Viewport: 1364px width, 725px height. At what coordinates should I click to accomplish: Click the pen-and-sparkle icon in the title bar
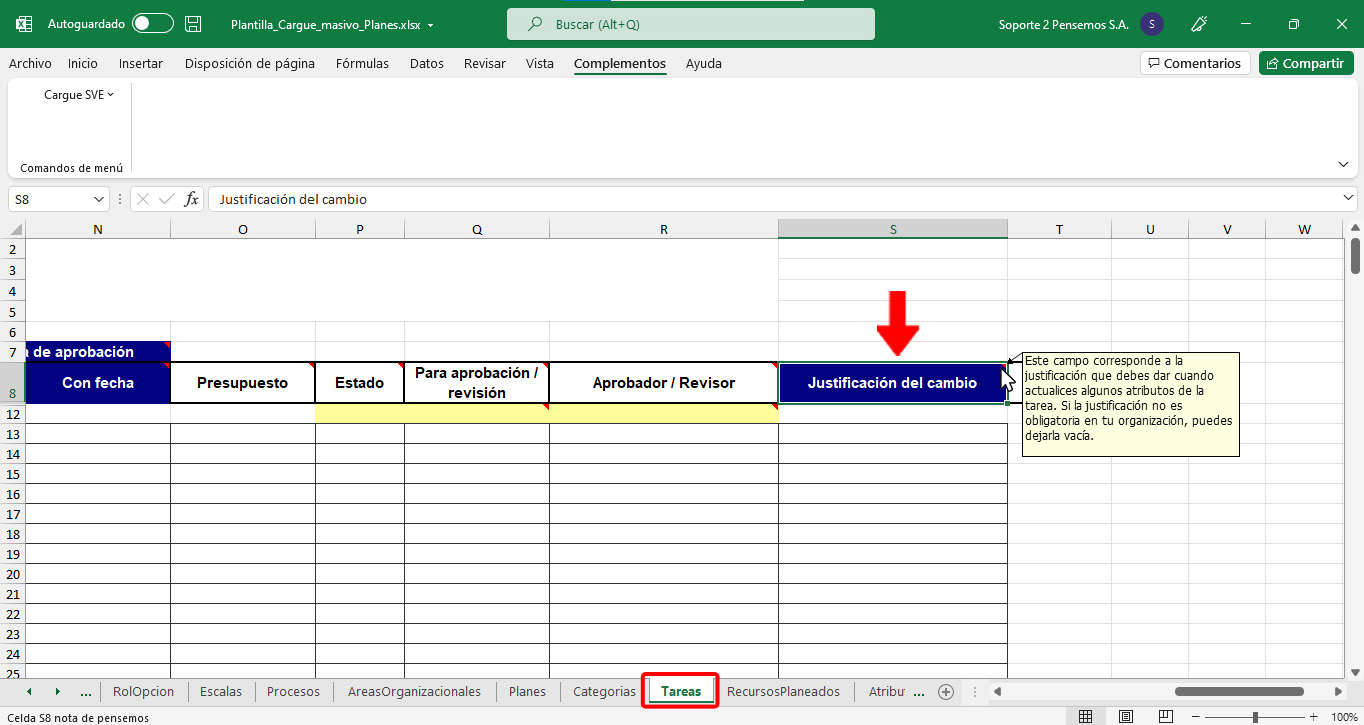(x=1199, y=24)
